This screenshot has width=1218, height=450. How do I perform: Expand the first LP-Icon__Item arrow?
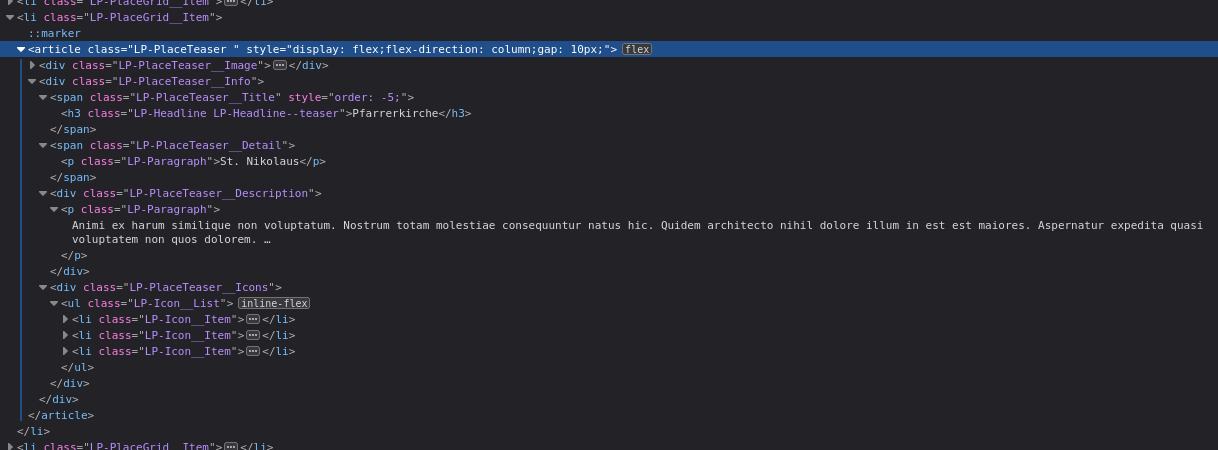pos(65,319)
